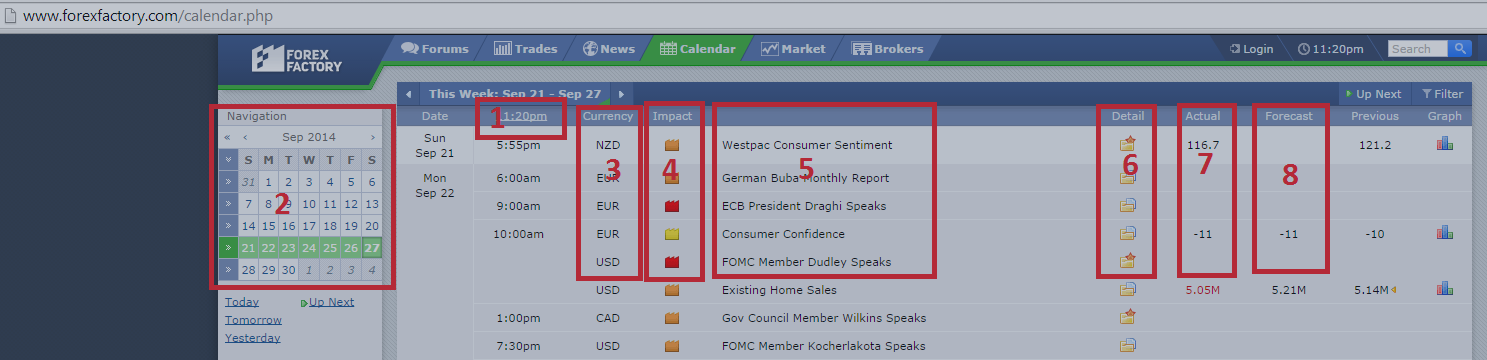Open the graph for Westpac Consumer Sentiment
1487x360 pixels.
[1444, 144]
